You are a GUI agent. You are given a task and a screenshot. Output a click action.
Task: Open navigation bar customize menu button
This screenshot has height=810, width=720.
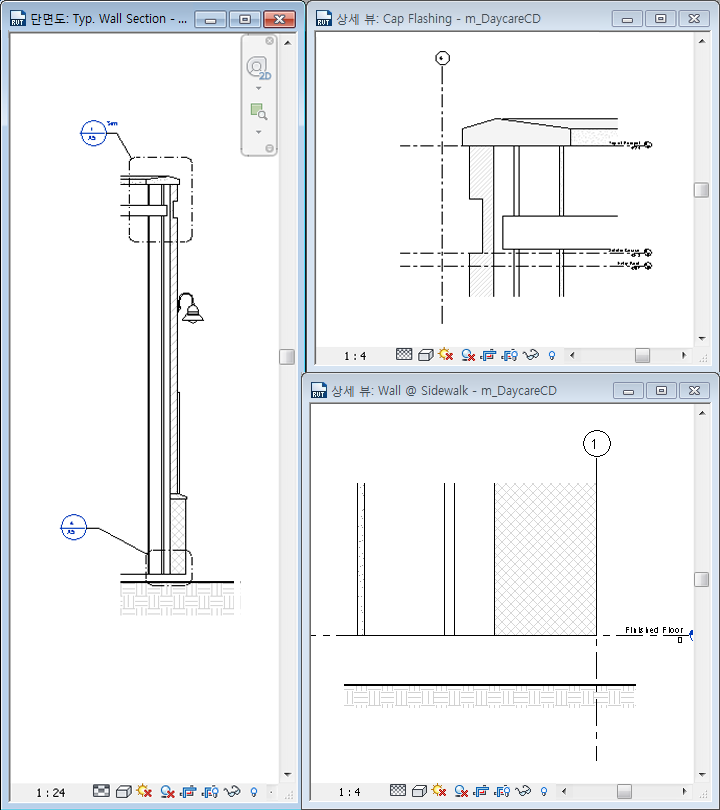[270, 148]
